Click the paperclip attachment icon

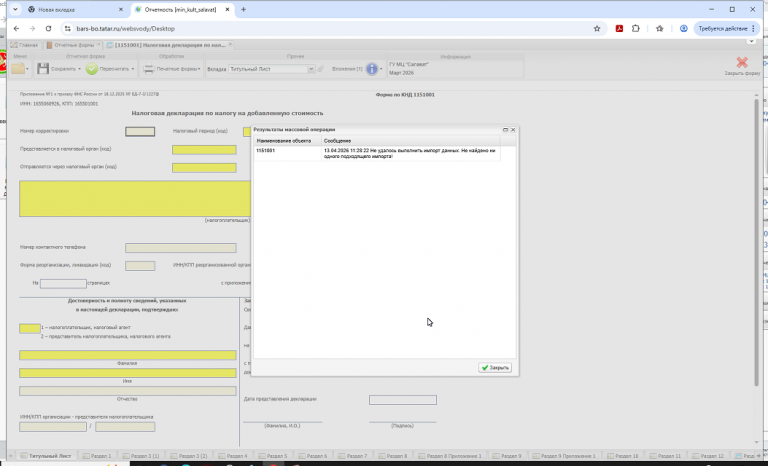pyautogui.click(x=321, y=69)
